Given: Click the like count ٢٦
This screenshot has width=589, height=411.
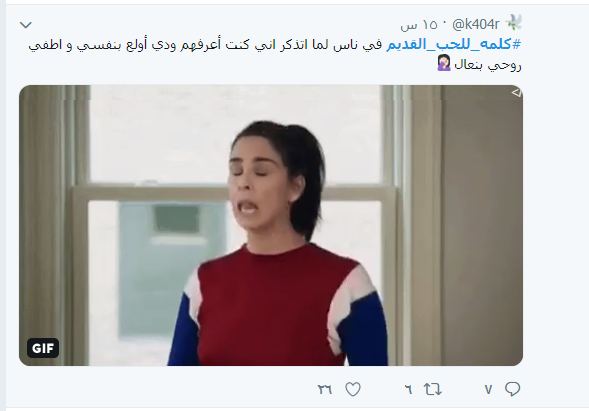Looking at the screenshot, I should tap(325, 390).
